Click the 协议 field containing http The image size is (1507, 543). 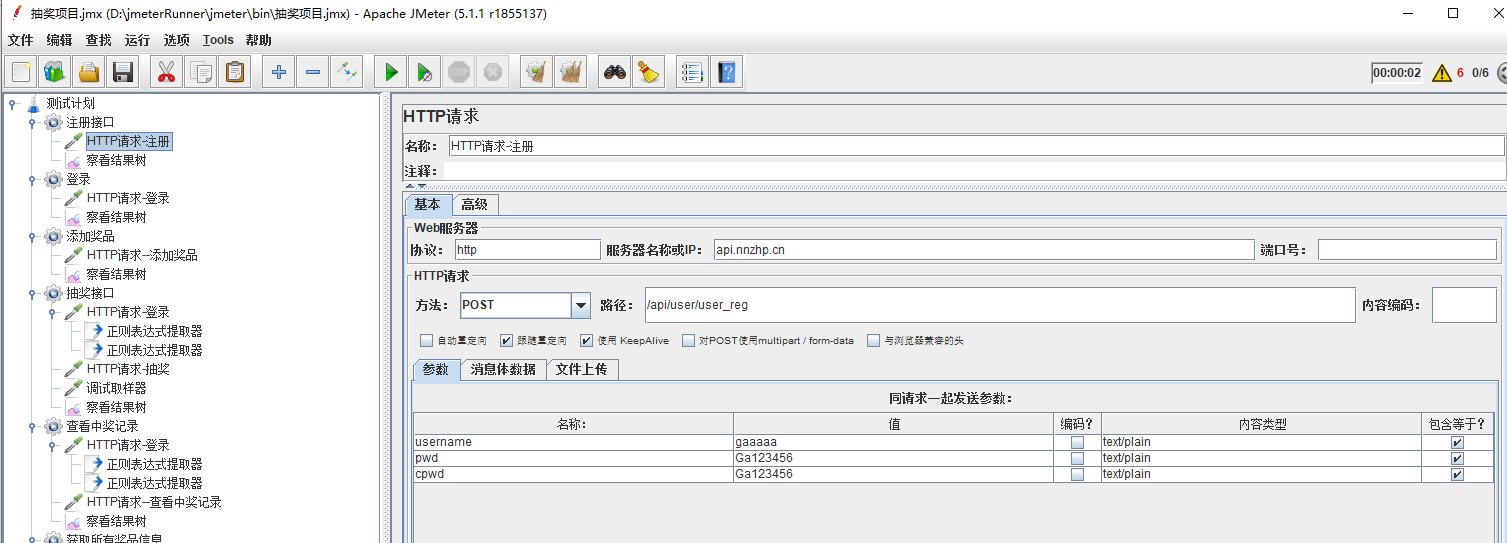(x=527, y=250)
